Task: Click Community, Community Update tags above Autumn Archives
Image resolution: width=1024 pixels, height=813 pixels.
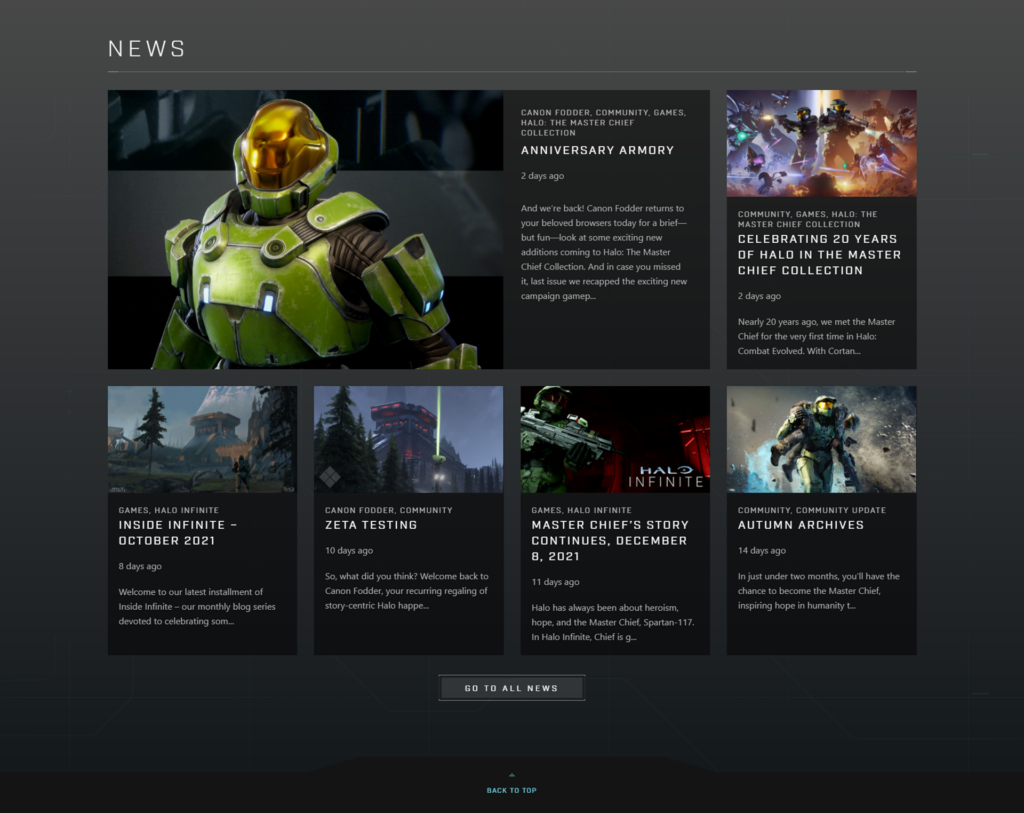Action: [812, 510]
